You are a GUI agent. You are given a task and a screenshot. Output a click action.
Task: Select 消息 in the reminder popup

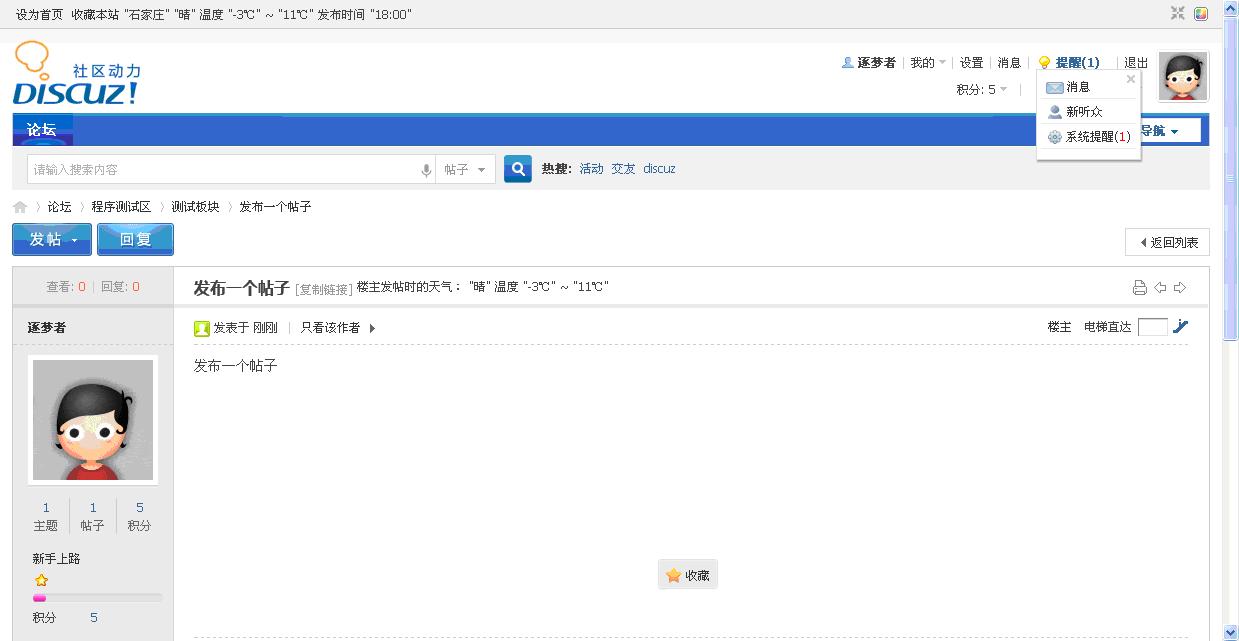[1078, 87]
